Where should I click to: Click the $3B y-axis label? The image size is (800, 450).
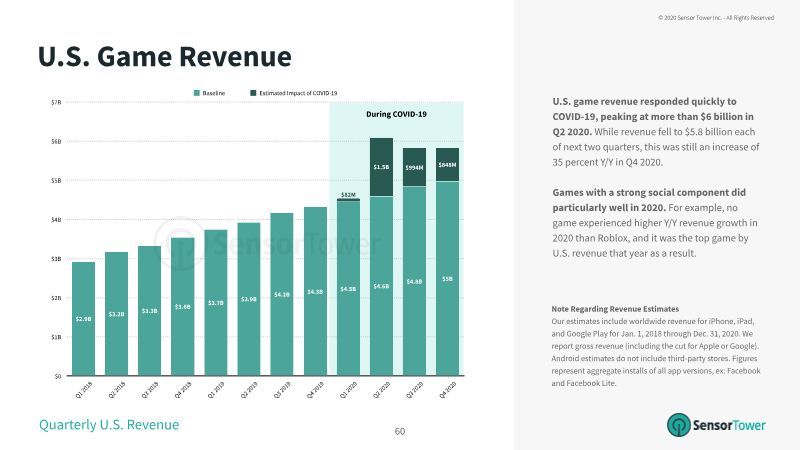tap(56, 259)
